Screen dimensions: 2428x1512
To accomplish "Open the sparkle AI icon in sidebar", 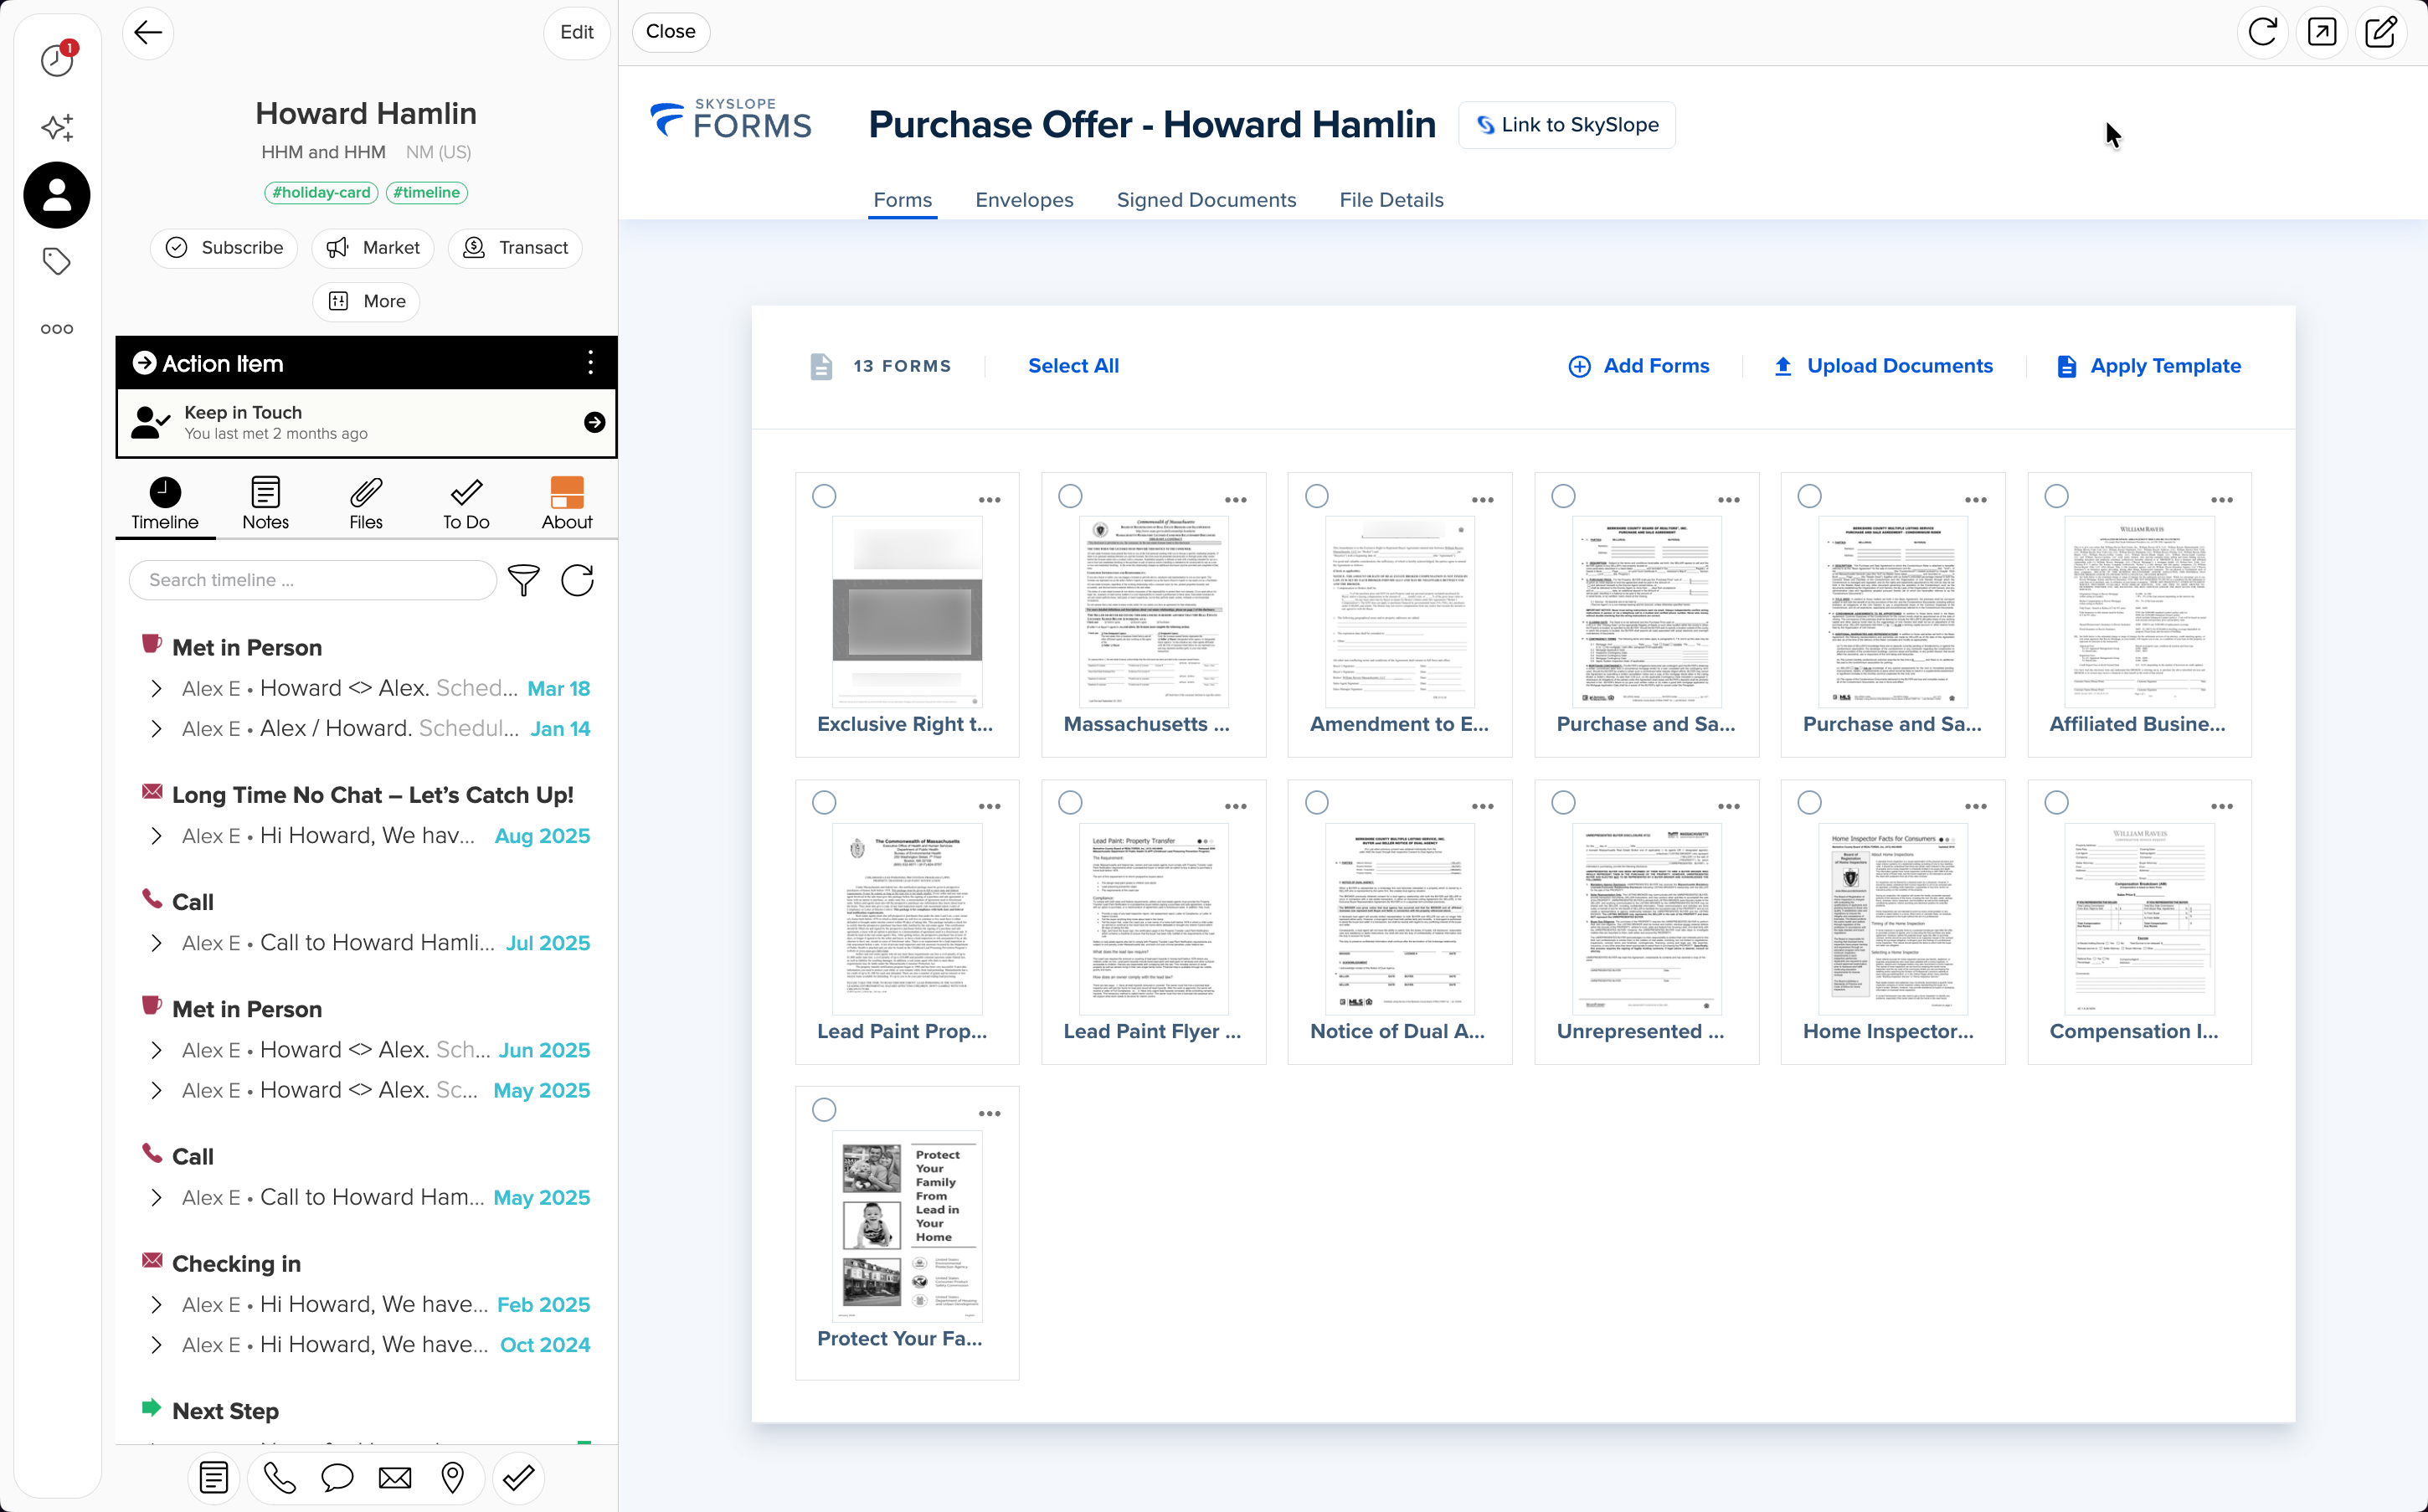I will point(57,127).
